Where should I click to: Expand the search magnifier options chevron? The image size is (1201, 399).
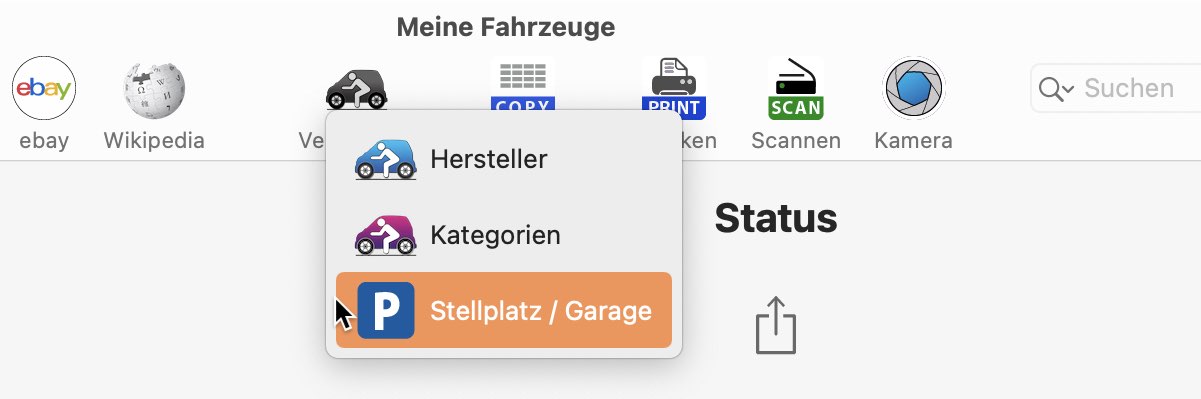pos(1057,89)
